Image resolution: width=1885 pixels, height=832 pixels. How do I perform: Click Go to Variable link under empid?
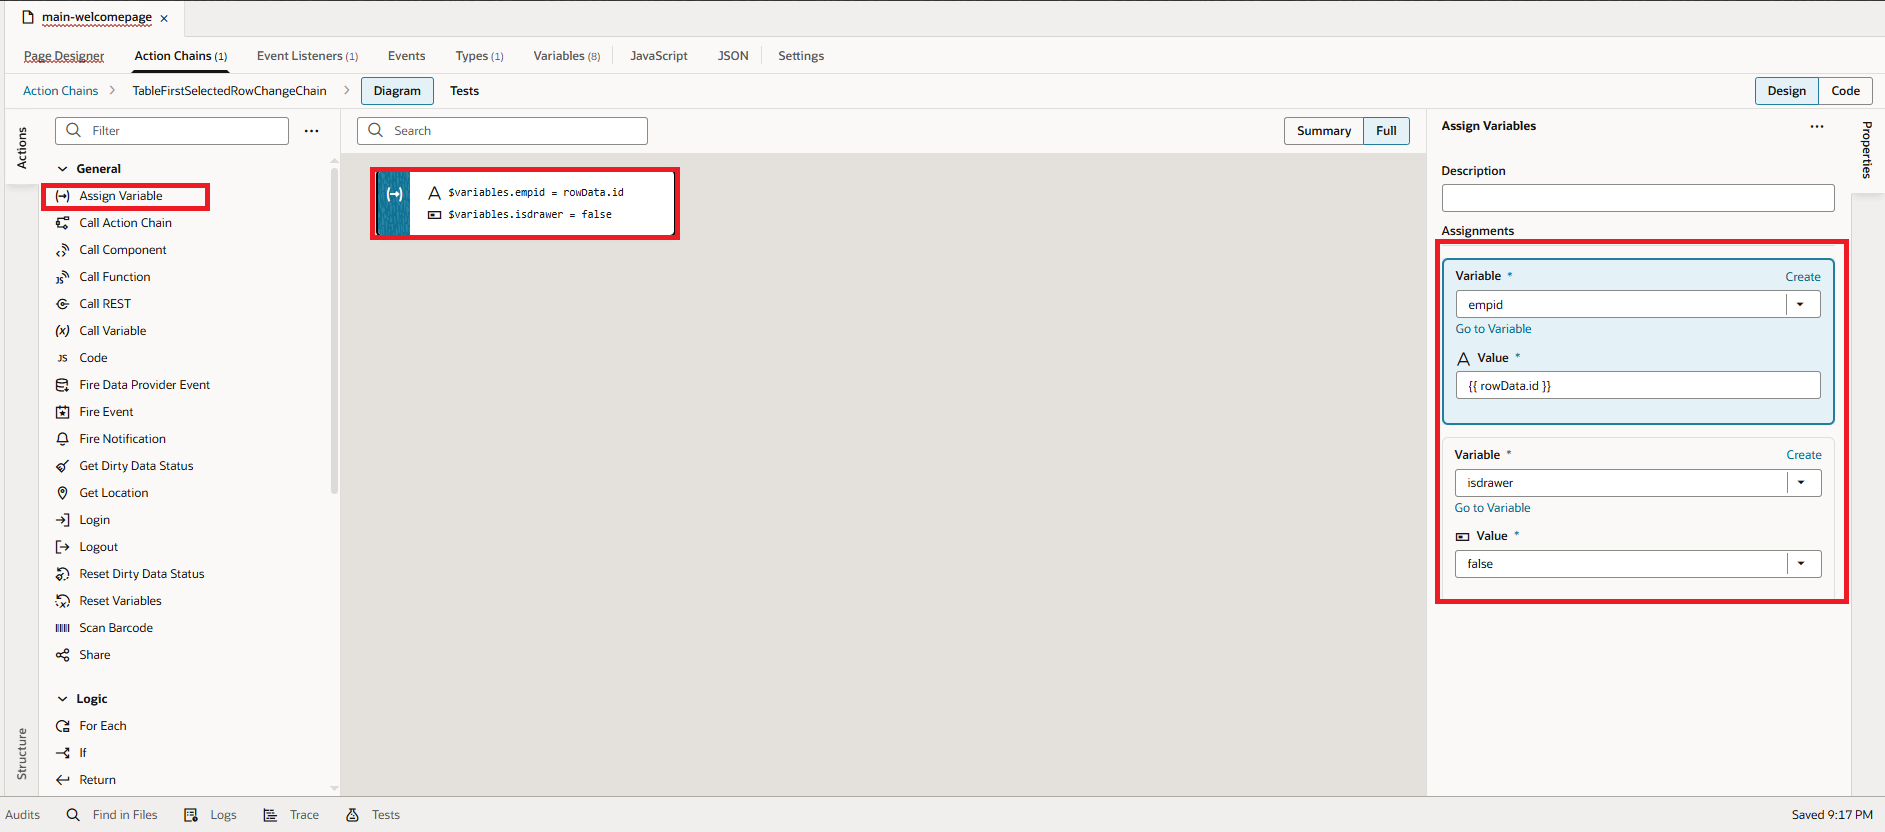pyautogui.click(x=1493, y=329)
